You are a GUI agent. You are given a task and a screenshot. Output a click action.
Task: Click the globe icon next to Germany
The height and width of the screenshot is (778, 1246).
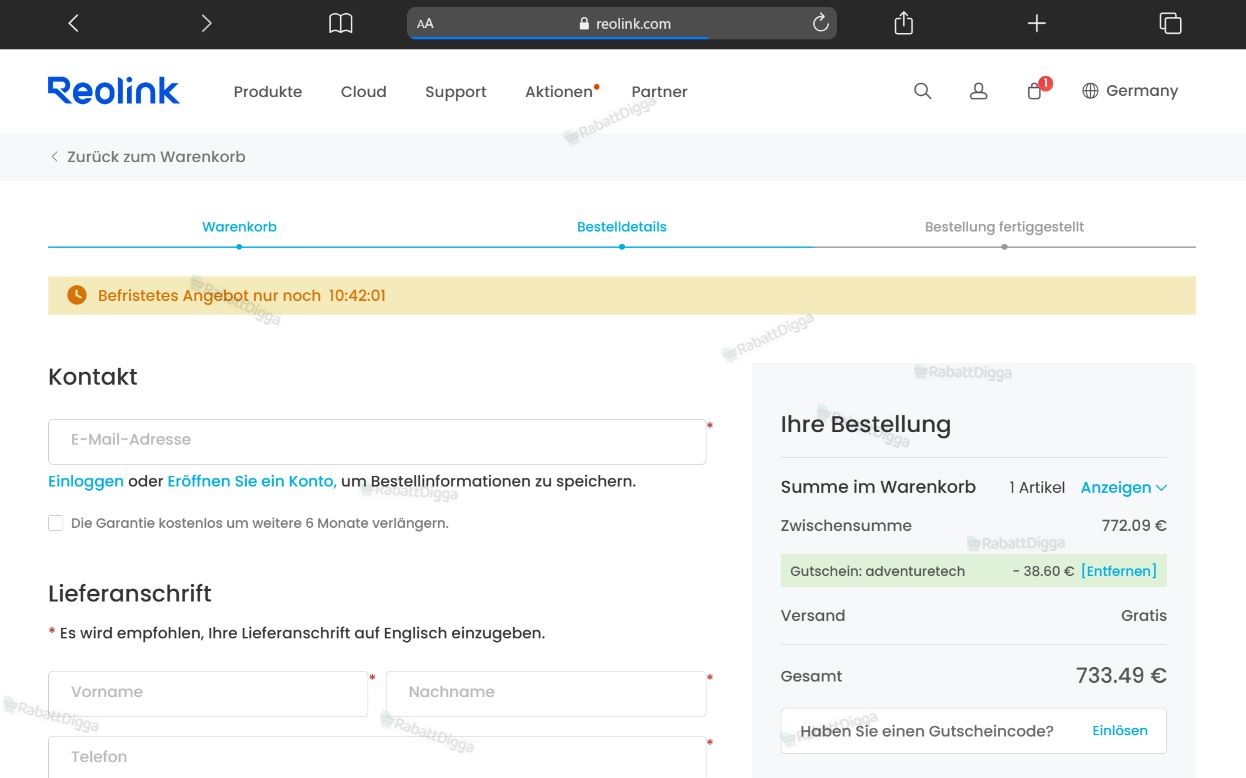[x=1090, y=91]
